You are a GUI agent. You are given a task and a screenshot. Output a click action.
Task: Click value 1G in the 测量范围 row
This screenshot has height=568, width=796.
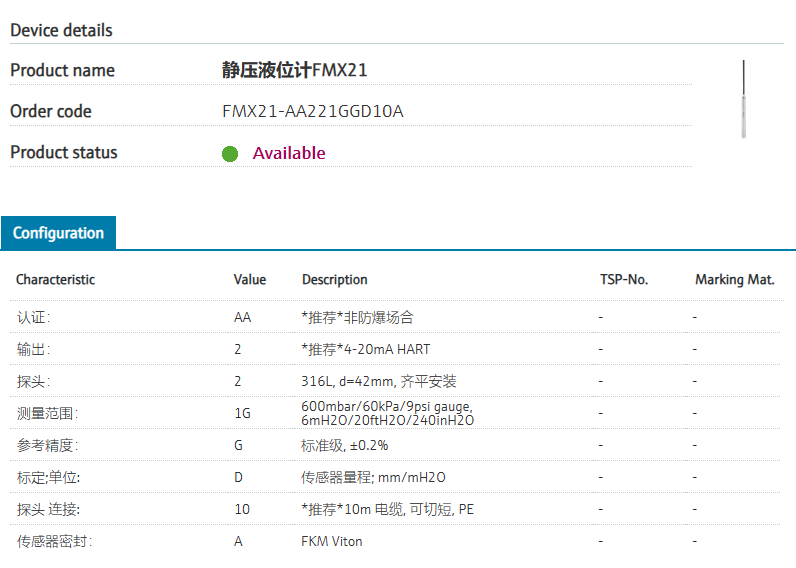tap(242, 413)
